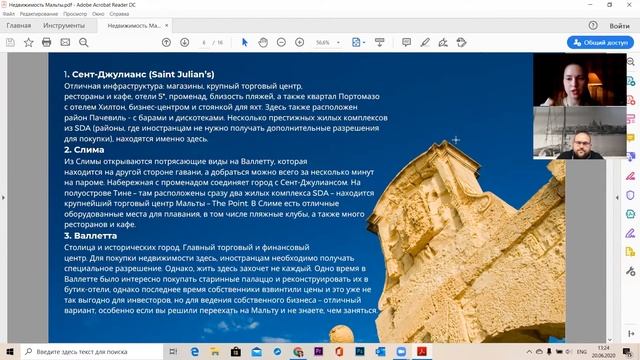Show hidden system tray icons chevron

point(529,351)
